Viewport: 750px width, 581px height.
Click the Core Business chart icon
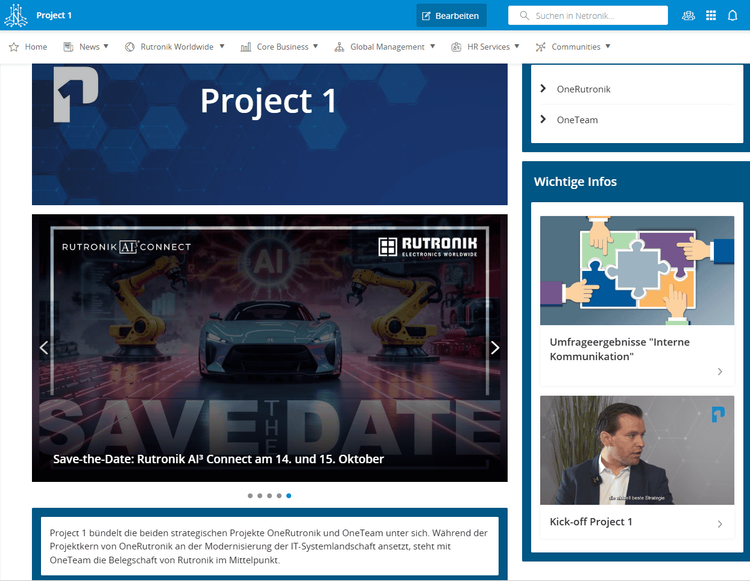coord(246,47)
